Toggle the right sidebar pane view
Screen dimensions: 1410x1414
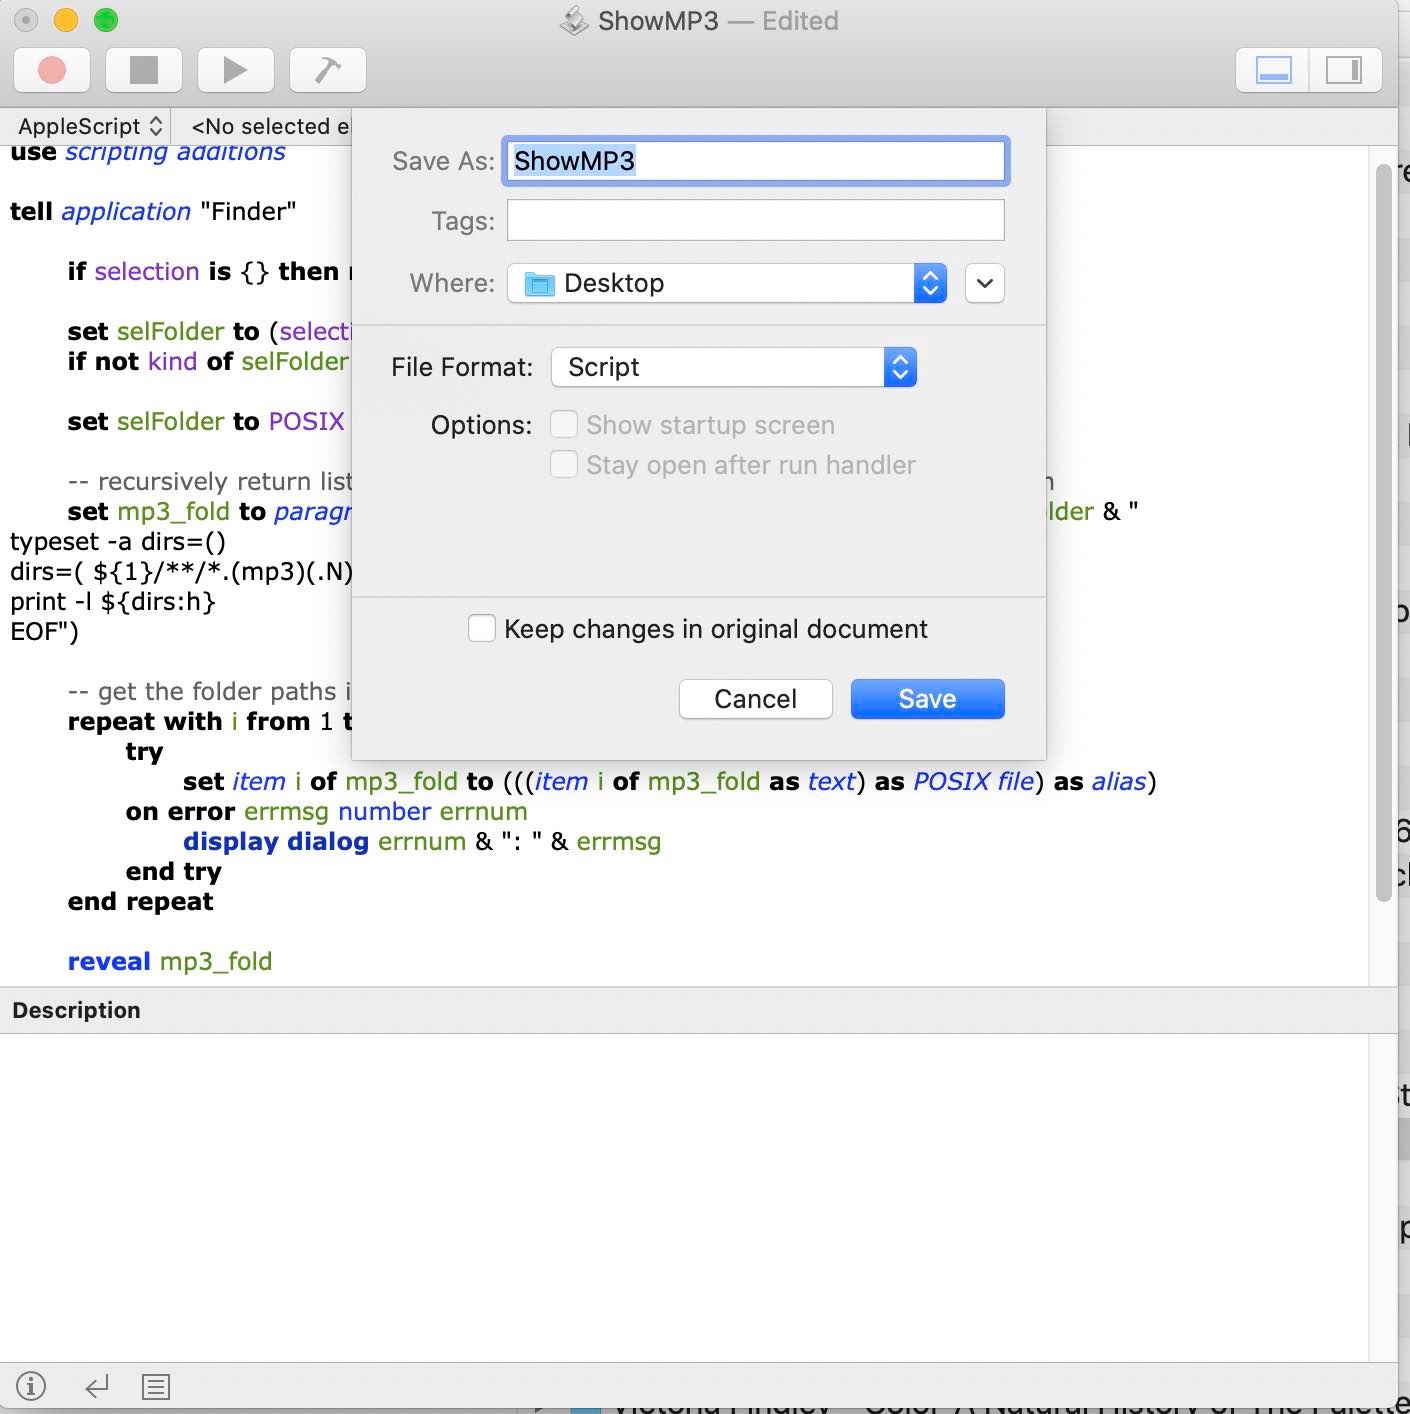click(x=1344, y=70)
